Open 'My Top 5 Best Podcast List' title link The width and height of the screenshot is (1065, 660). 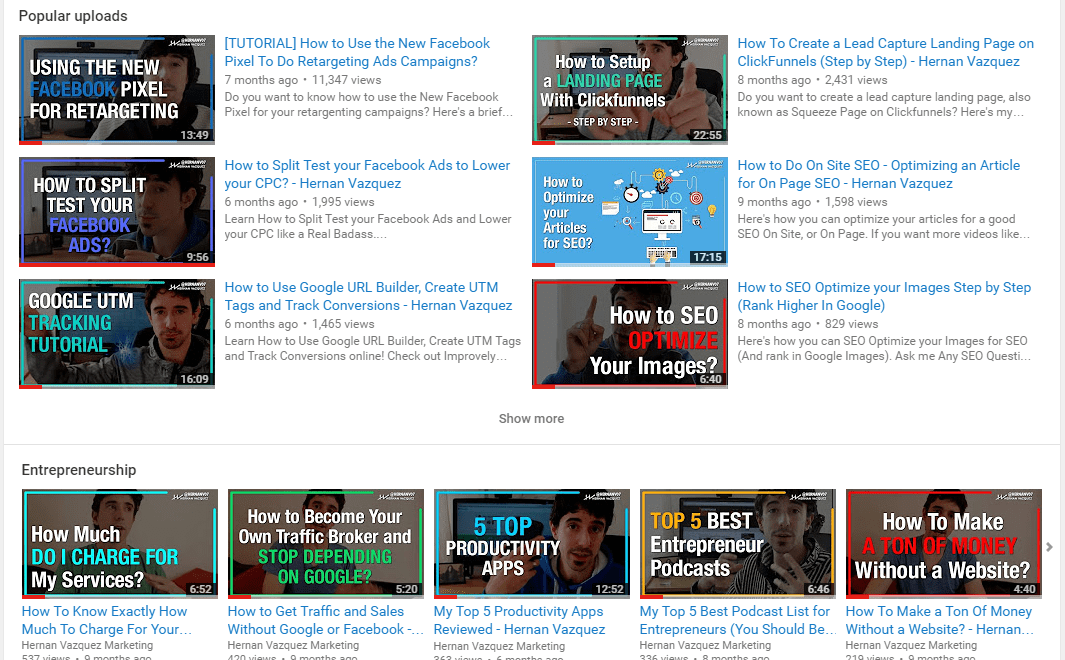pos(738,621)
